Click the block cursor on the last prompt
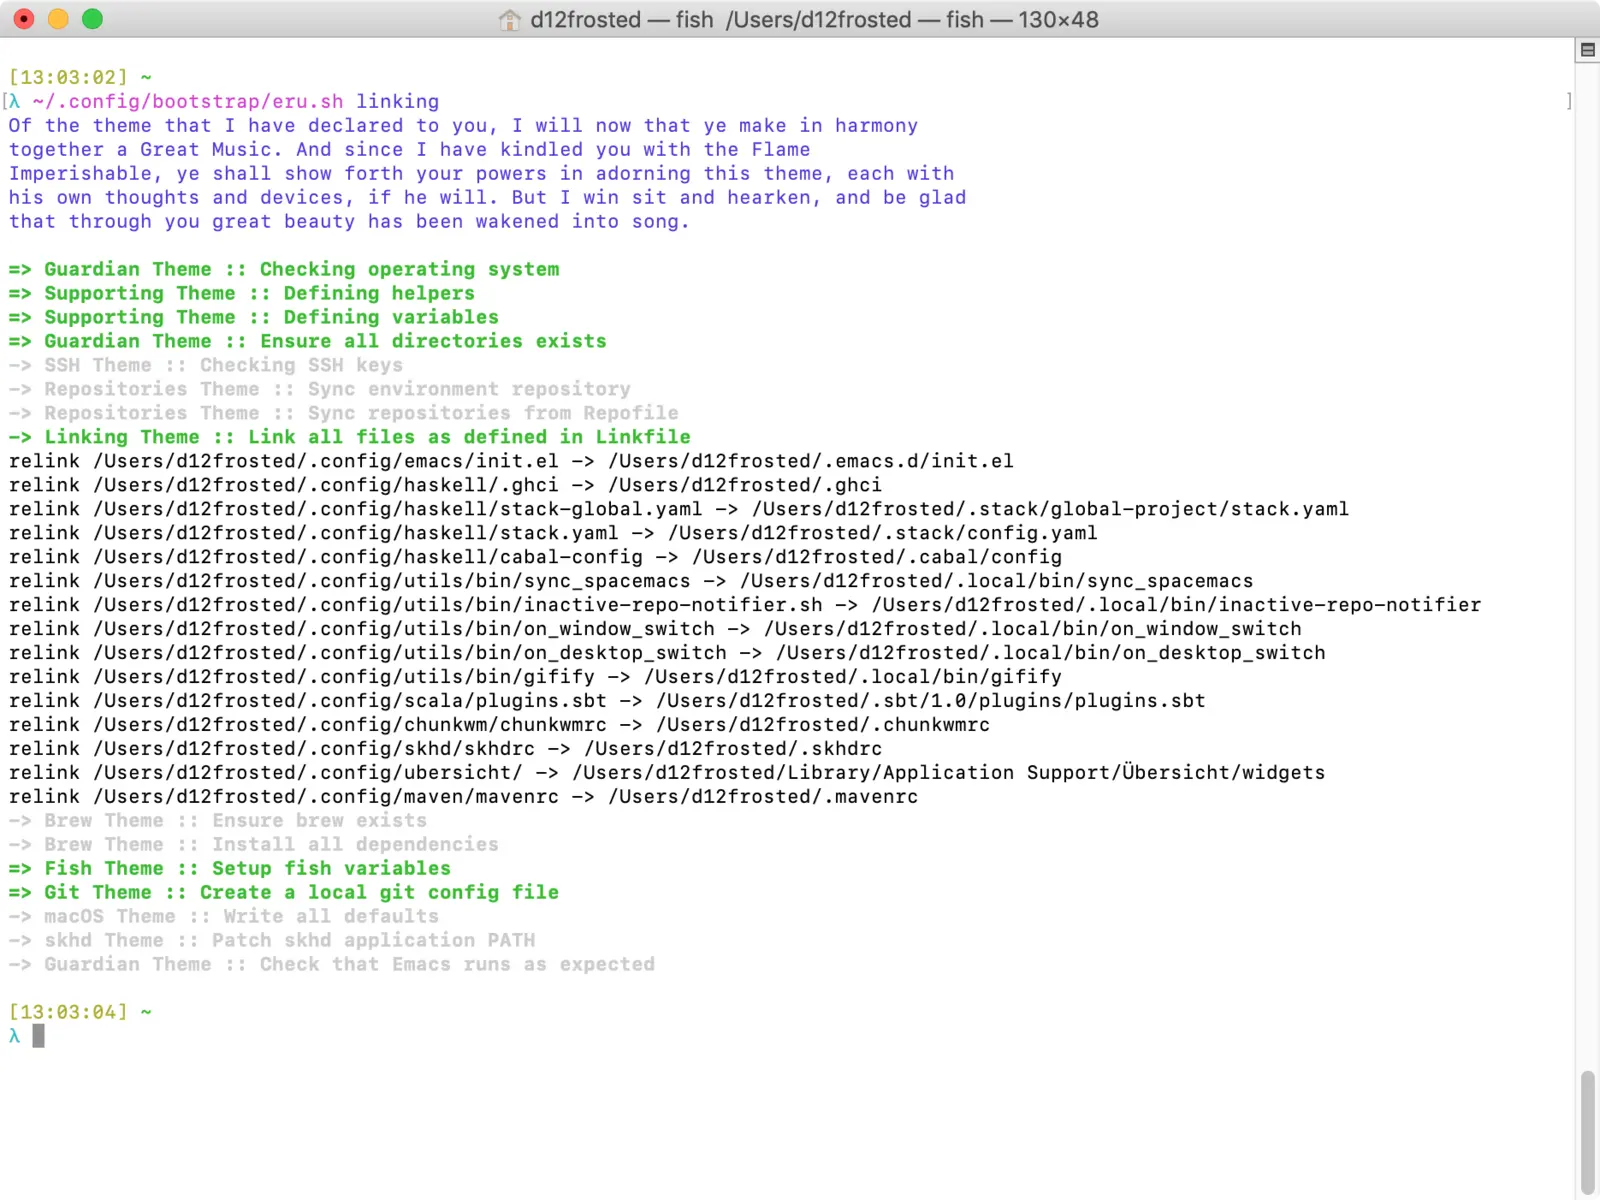This screenshot has height=1200, width=1600. pos(38,1036)
